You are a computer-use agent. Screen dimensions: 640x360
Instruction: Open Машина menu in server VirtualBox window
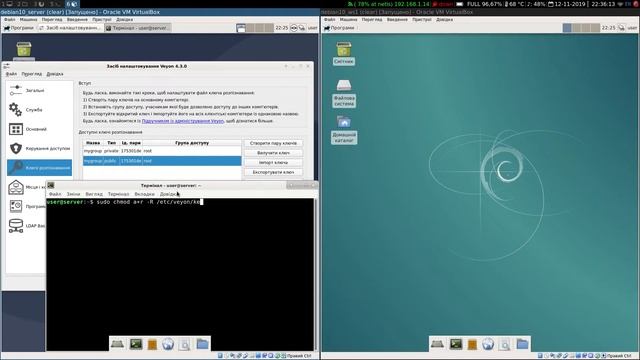[x=28, y=19]
